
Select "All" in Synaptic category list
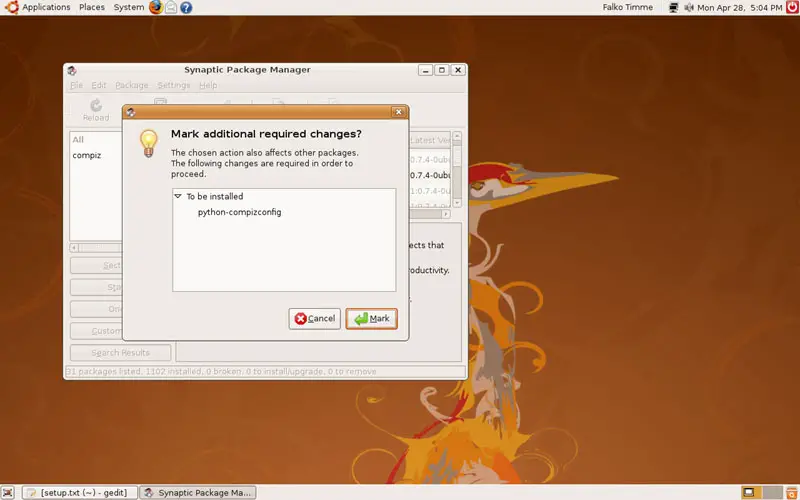(78, 140)
